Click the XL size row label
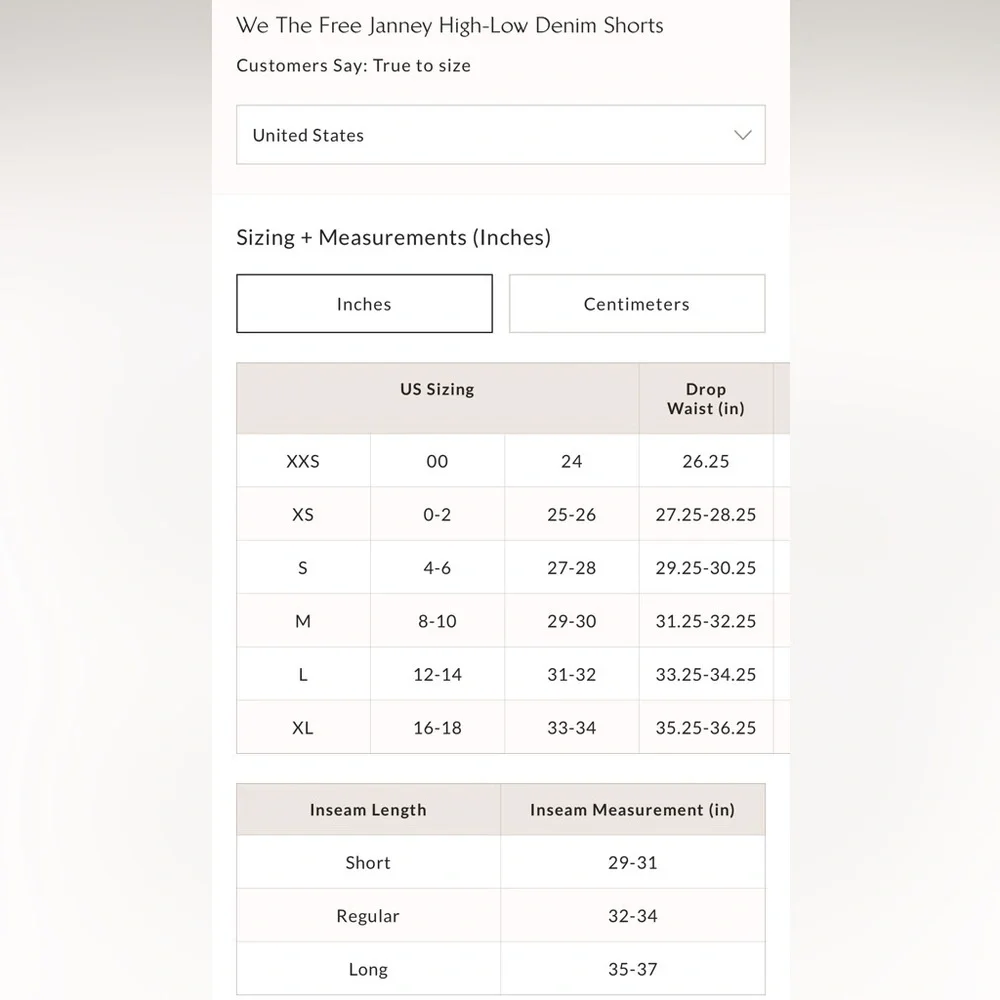The height and width of the screenshot is (1000, 1000). tap(303, 728)
